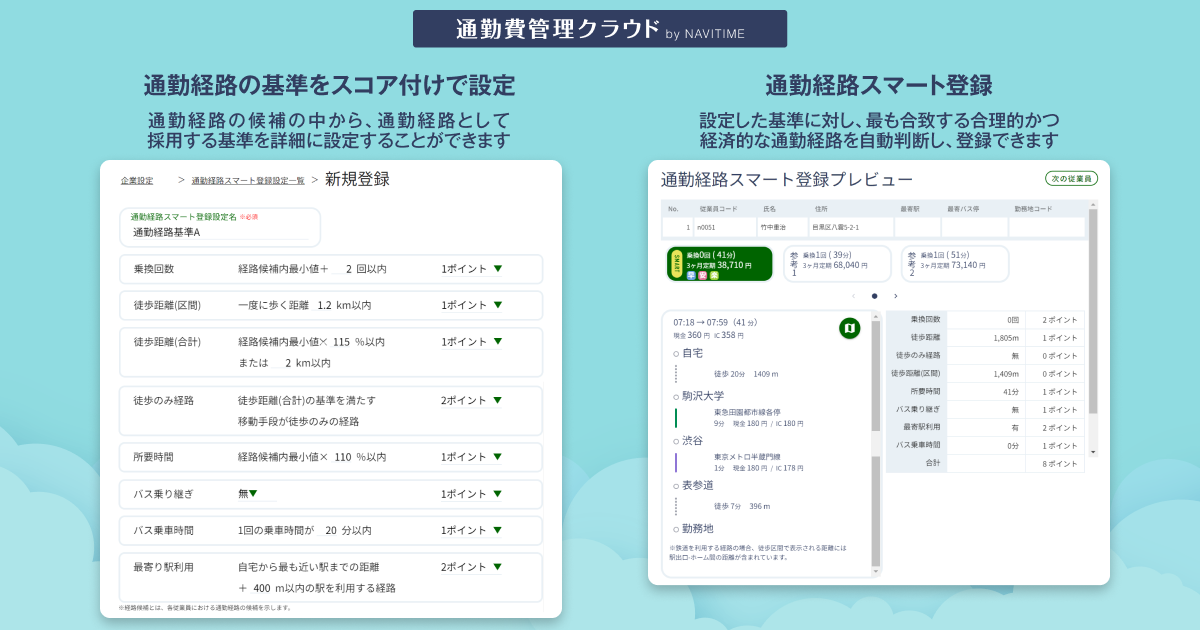Click the yellow SMART label badge
The height and width of the screenshot is (630, 1200).
point(676,264)
